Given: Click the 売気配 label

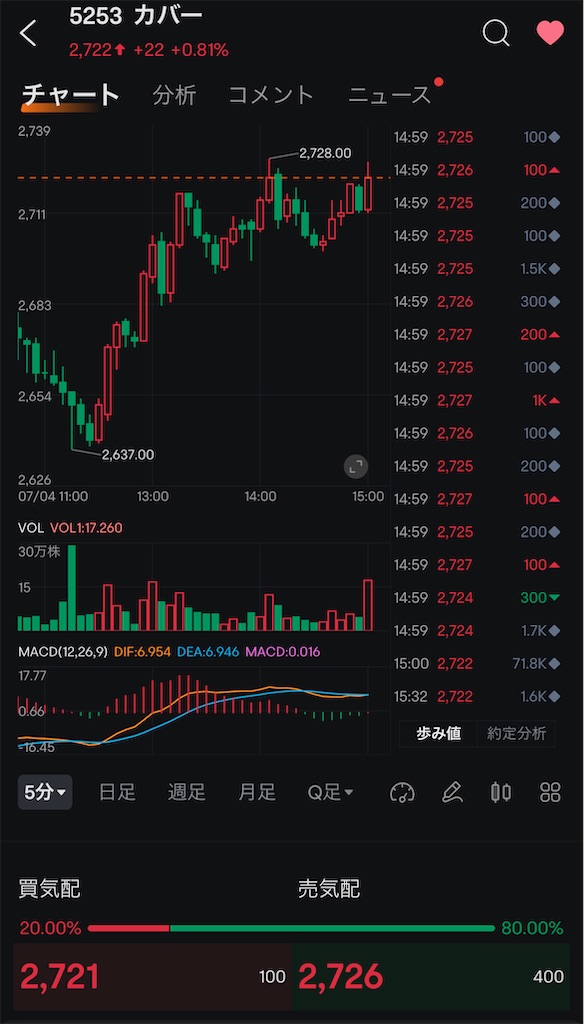Looking at the screenshot, I should [x=329, y=889].
